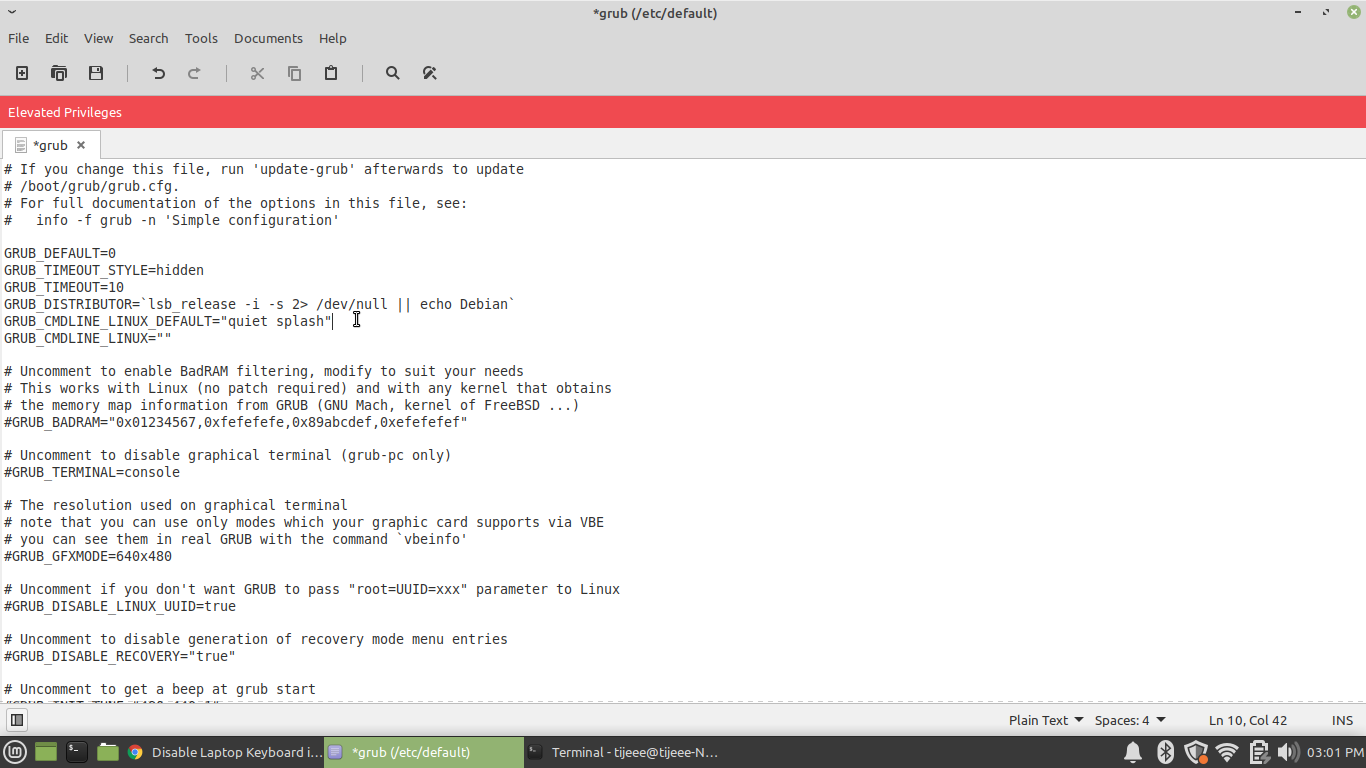Undo the last edit
The image size is (1366, 768).
(157, 72)
